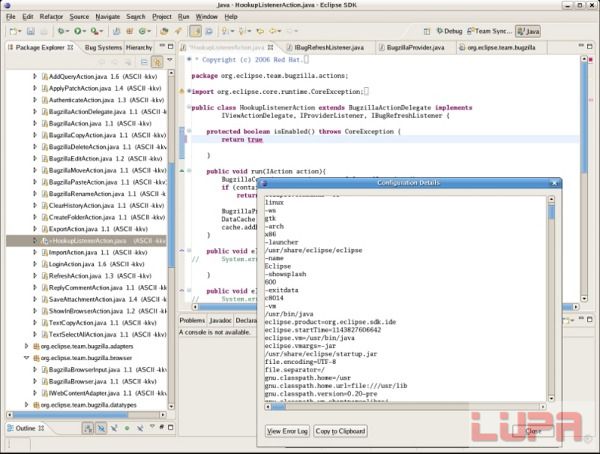Toggle Hide Static Members in Outline
Screen dimensions: 600x454
click(x=114, y=428)
